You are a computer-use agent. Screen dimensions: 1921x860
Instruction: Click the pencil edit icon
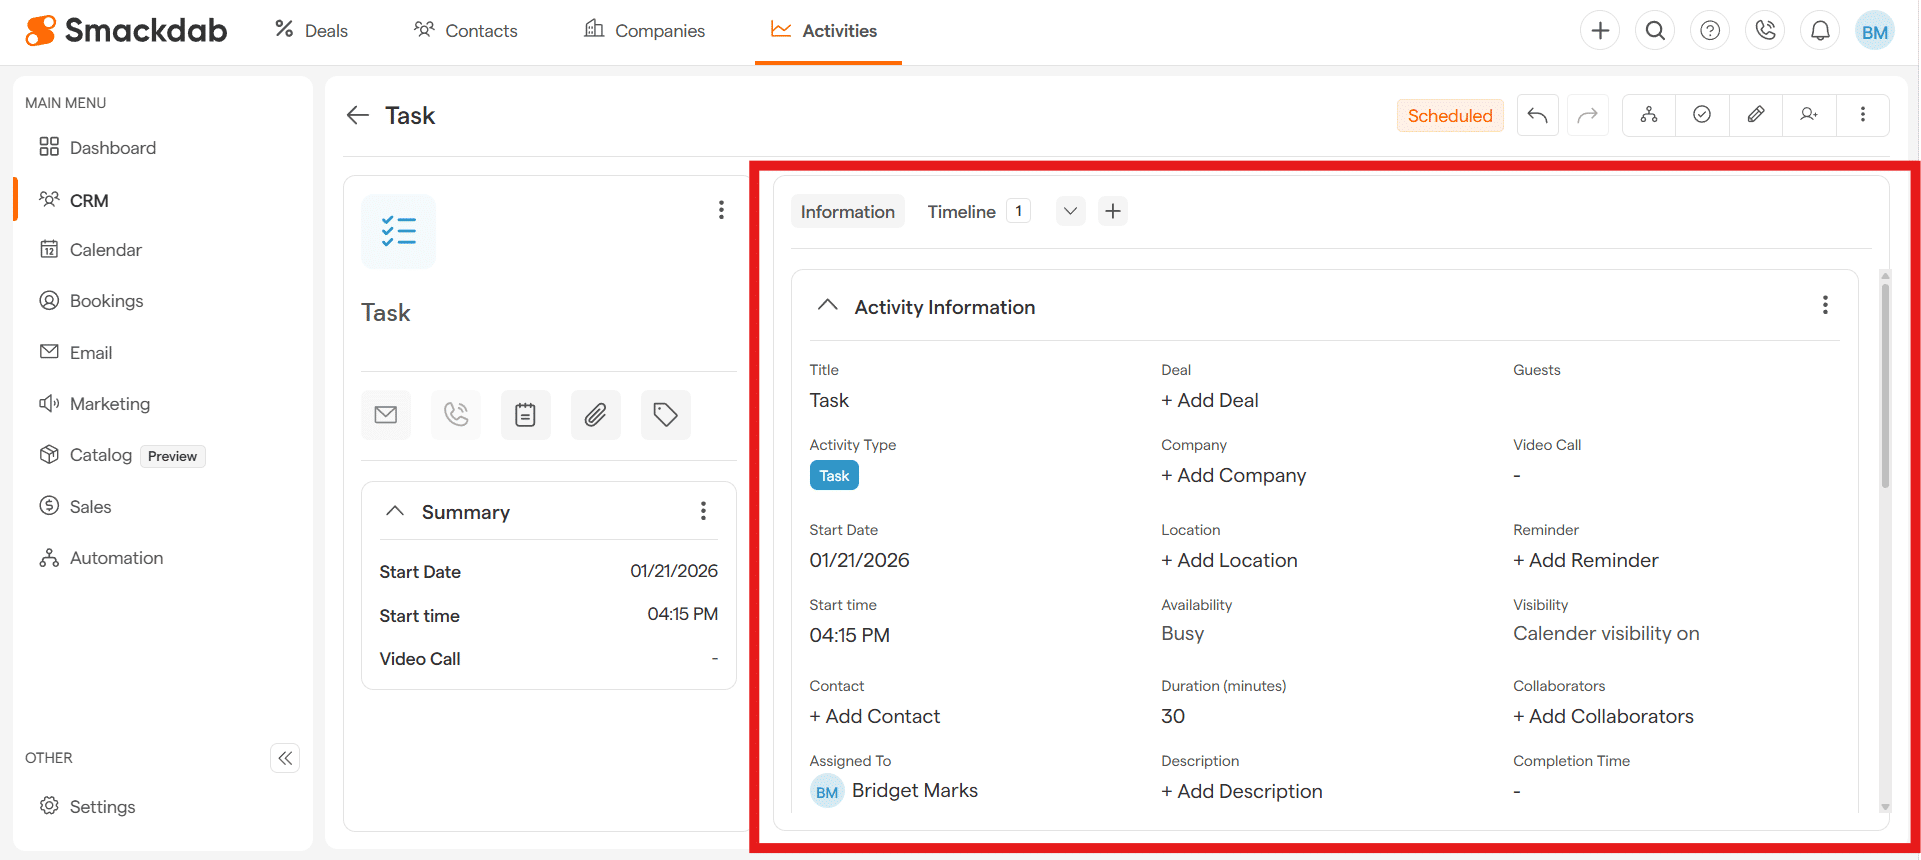point(1755,115)
